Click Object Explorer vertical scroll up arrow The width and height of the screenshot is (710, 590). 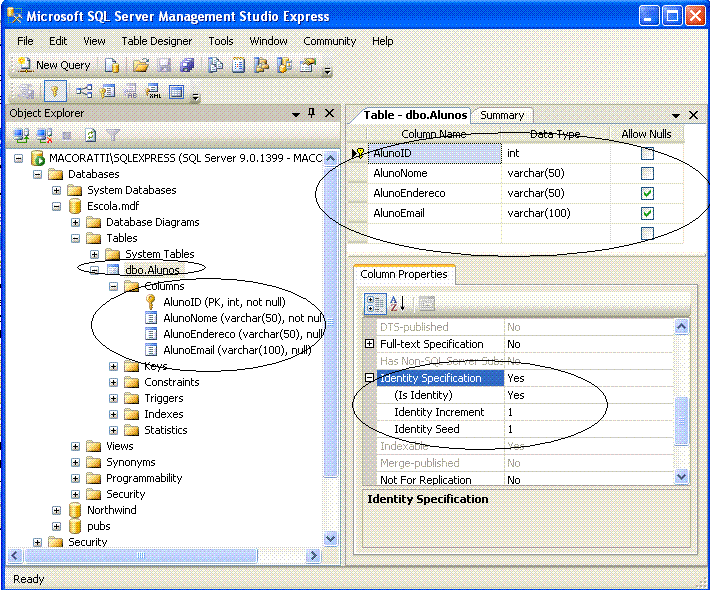click(x=331, y=158)
